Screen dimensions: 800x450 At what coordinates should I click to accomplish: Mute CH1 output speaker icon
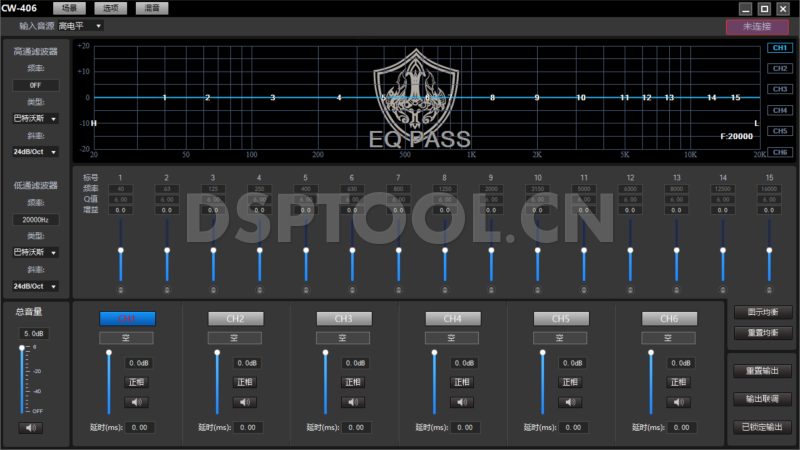(x=137, y=402)
